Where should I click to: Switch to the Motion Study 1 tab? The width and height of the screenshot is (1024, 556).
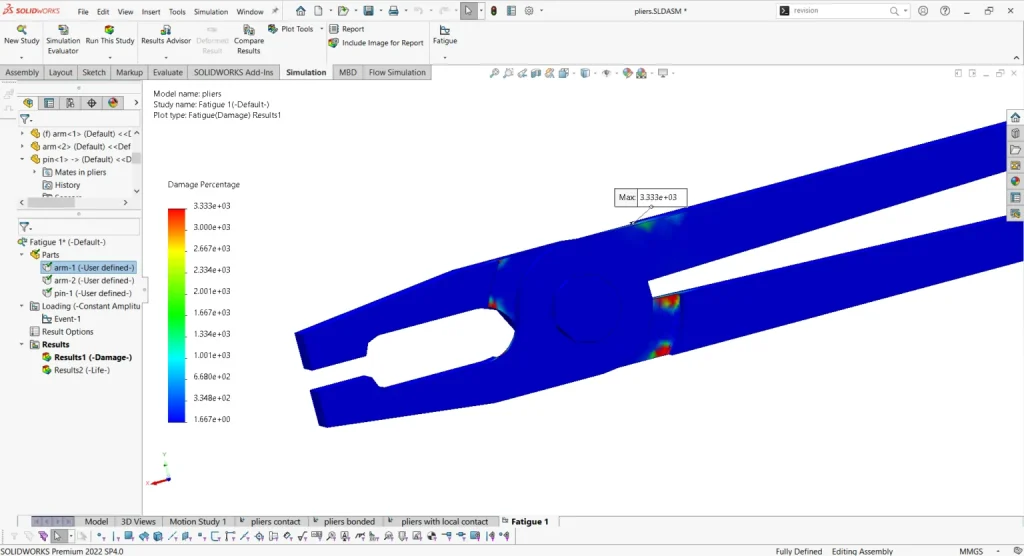point(198,521)
